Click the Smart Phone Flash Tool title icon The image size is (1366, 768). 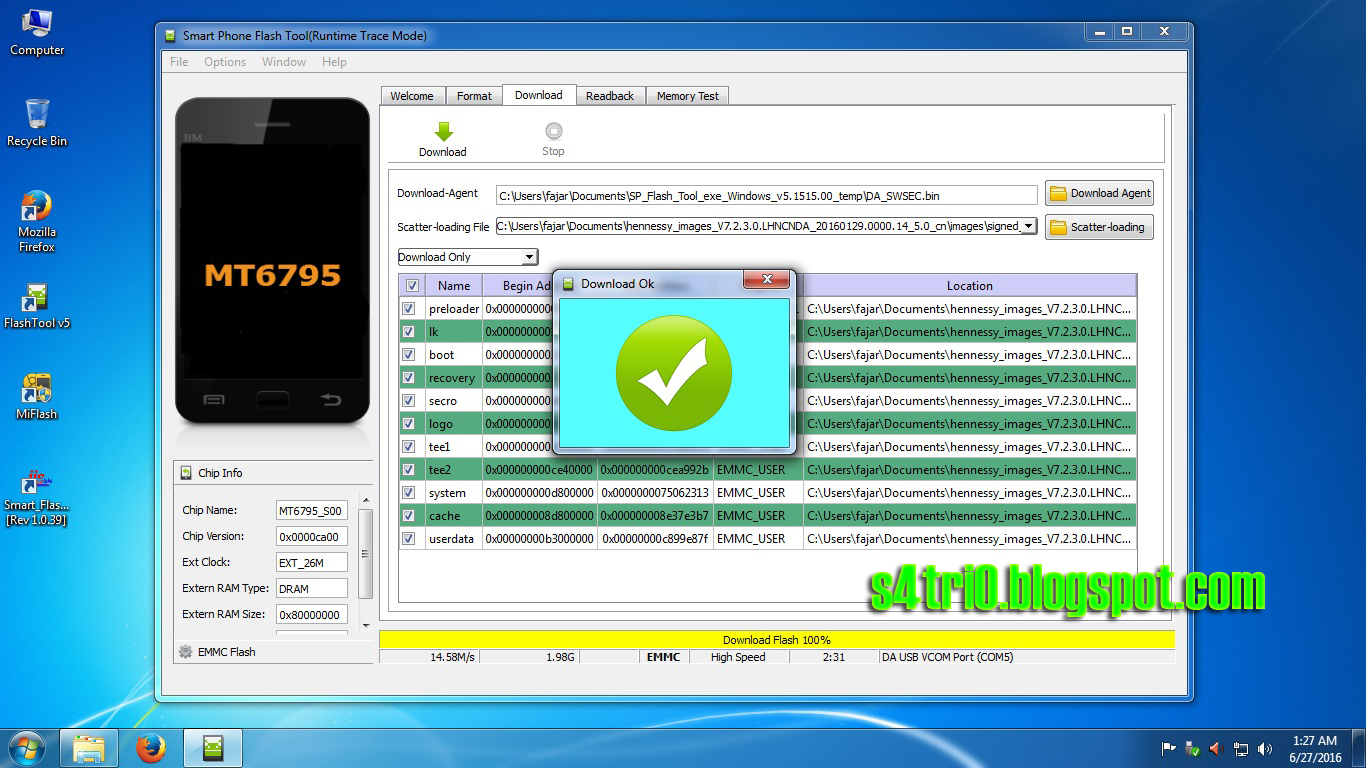click(x=170, y=35)
